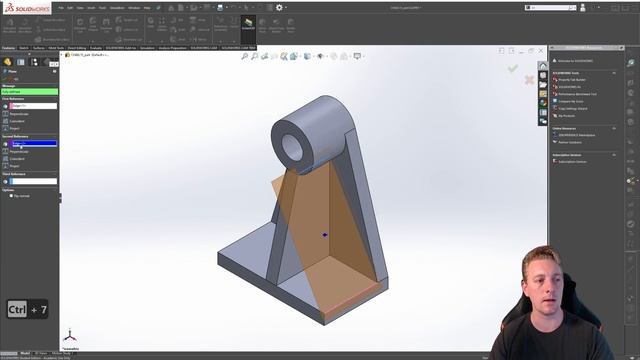This screenshot has width=640, height=360.
Task: Switch to the Sketch ribbon tab
Action: pyautogui.click(x=24, y=48)
